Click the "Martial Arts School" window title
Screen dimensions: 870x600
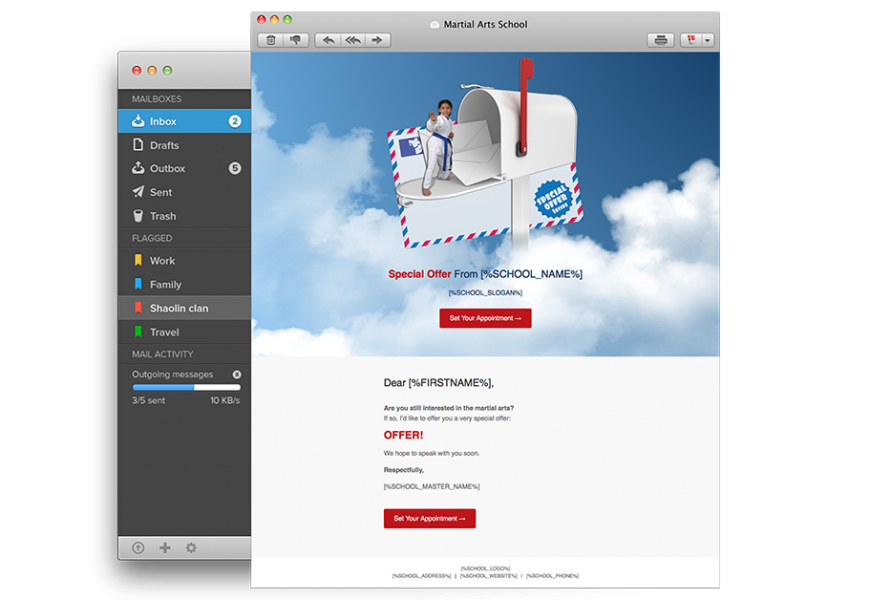pyautogui.click(x=485, y=24)
